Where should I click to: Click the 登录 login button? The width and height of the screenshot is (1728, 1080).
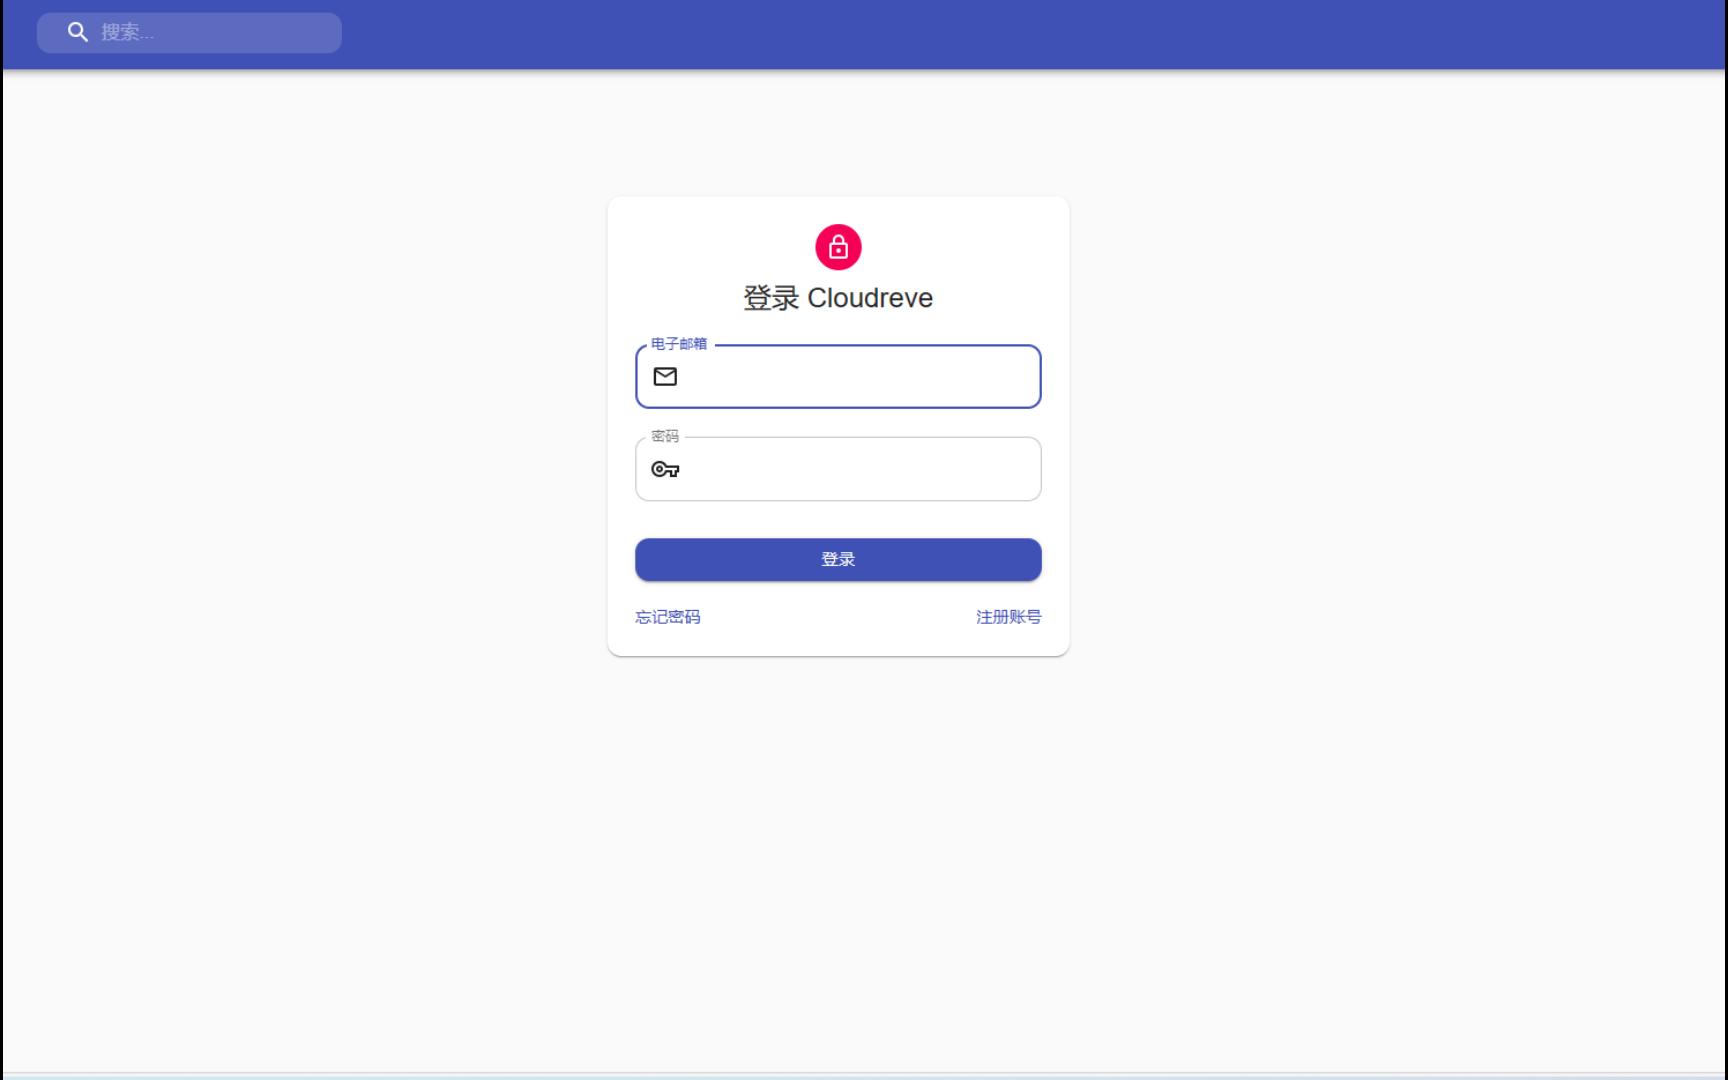[x=838, y=560]
